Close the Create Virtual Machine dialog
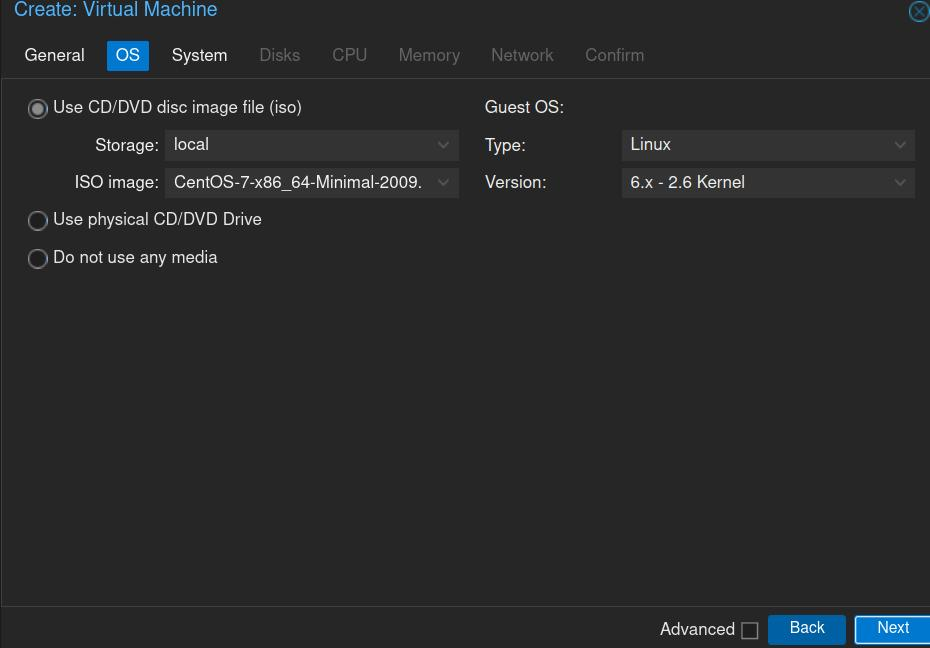The width and height of the screenshot is (930, 648). 918,12
